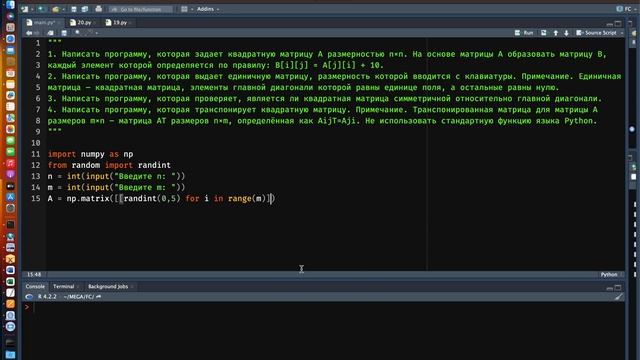Run the current line
This screenshot has height=360, width=640.
(x=524, y=33)
